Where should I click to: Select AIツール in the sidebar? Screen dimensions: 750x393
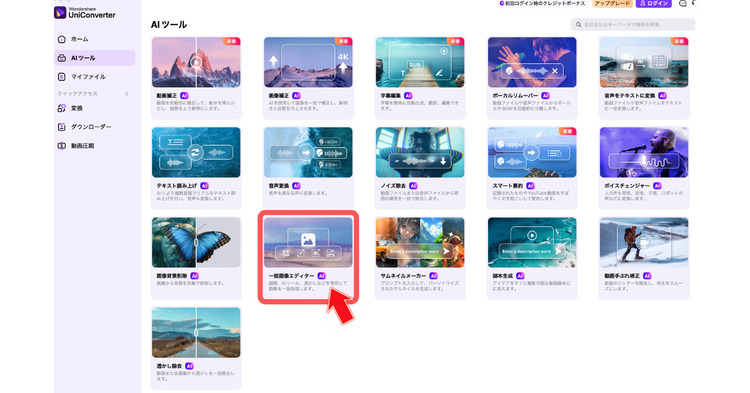tap(94, 58)
